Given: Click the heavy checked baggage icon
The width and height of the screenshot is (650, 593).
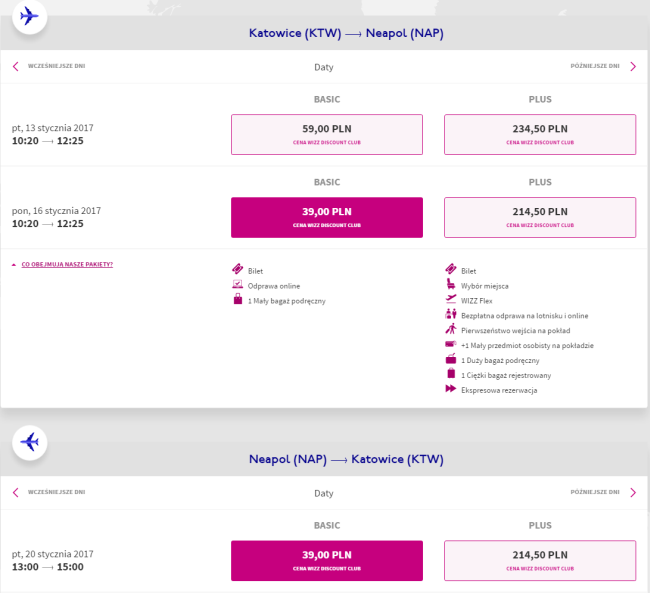Looking at the screenshot, I should pyautogui.click(x=451, y=374).
